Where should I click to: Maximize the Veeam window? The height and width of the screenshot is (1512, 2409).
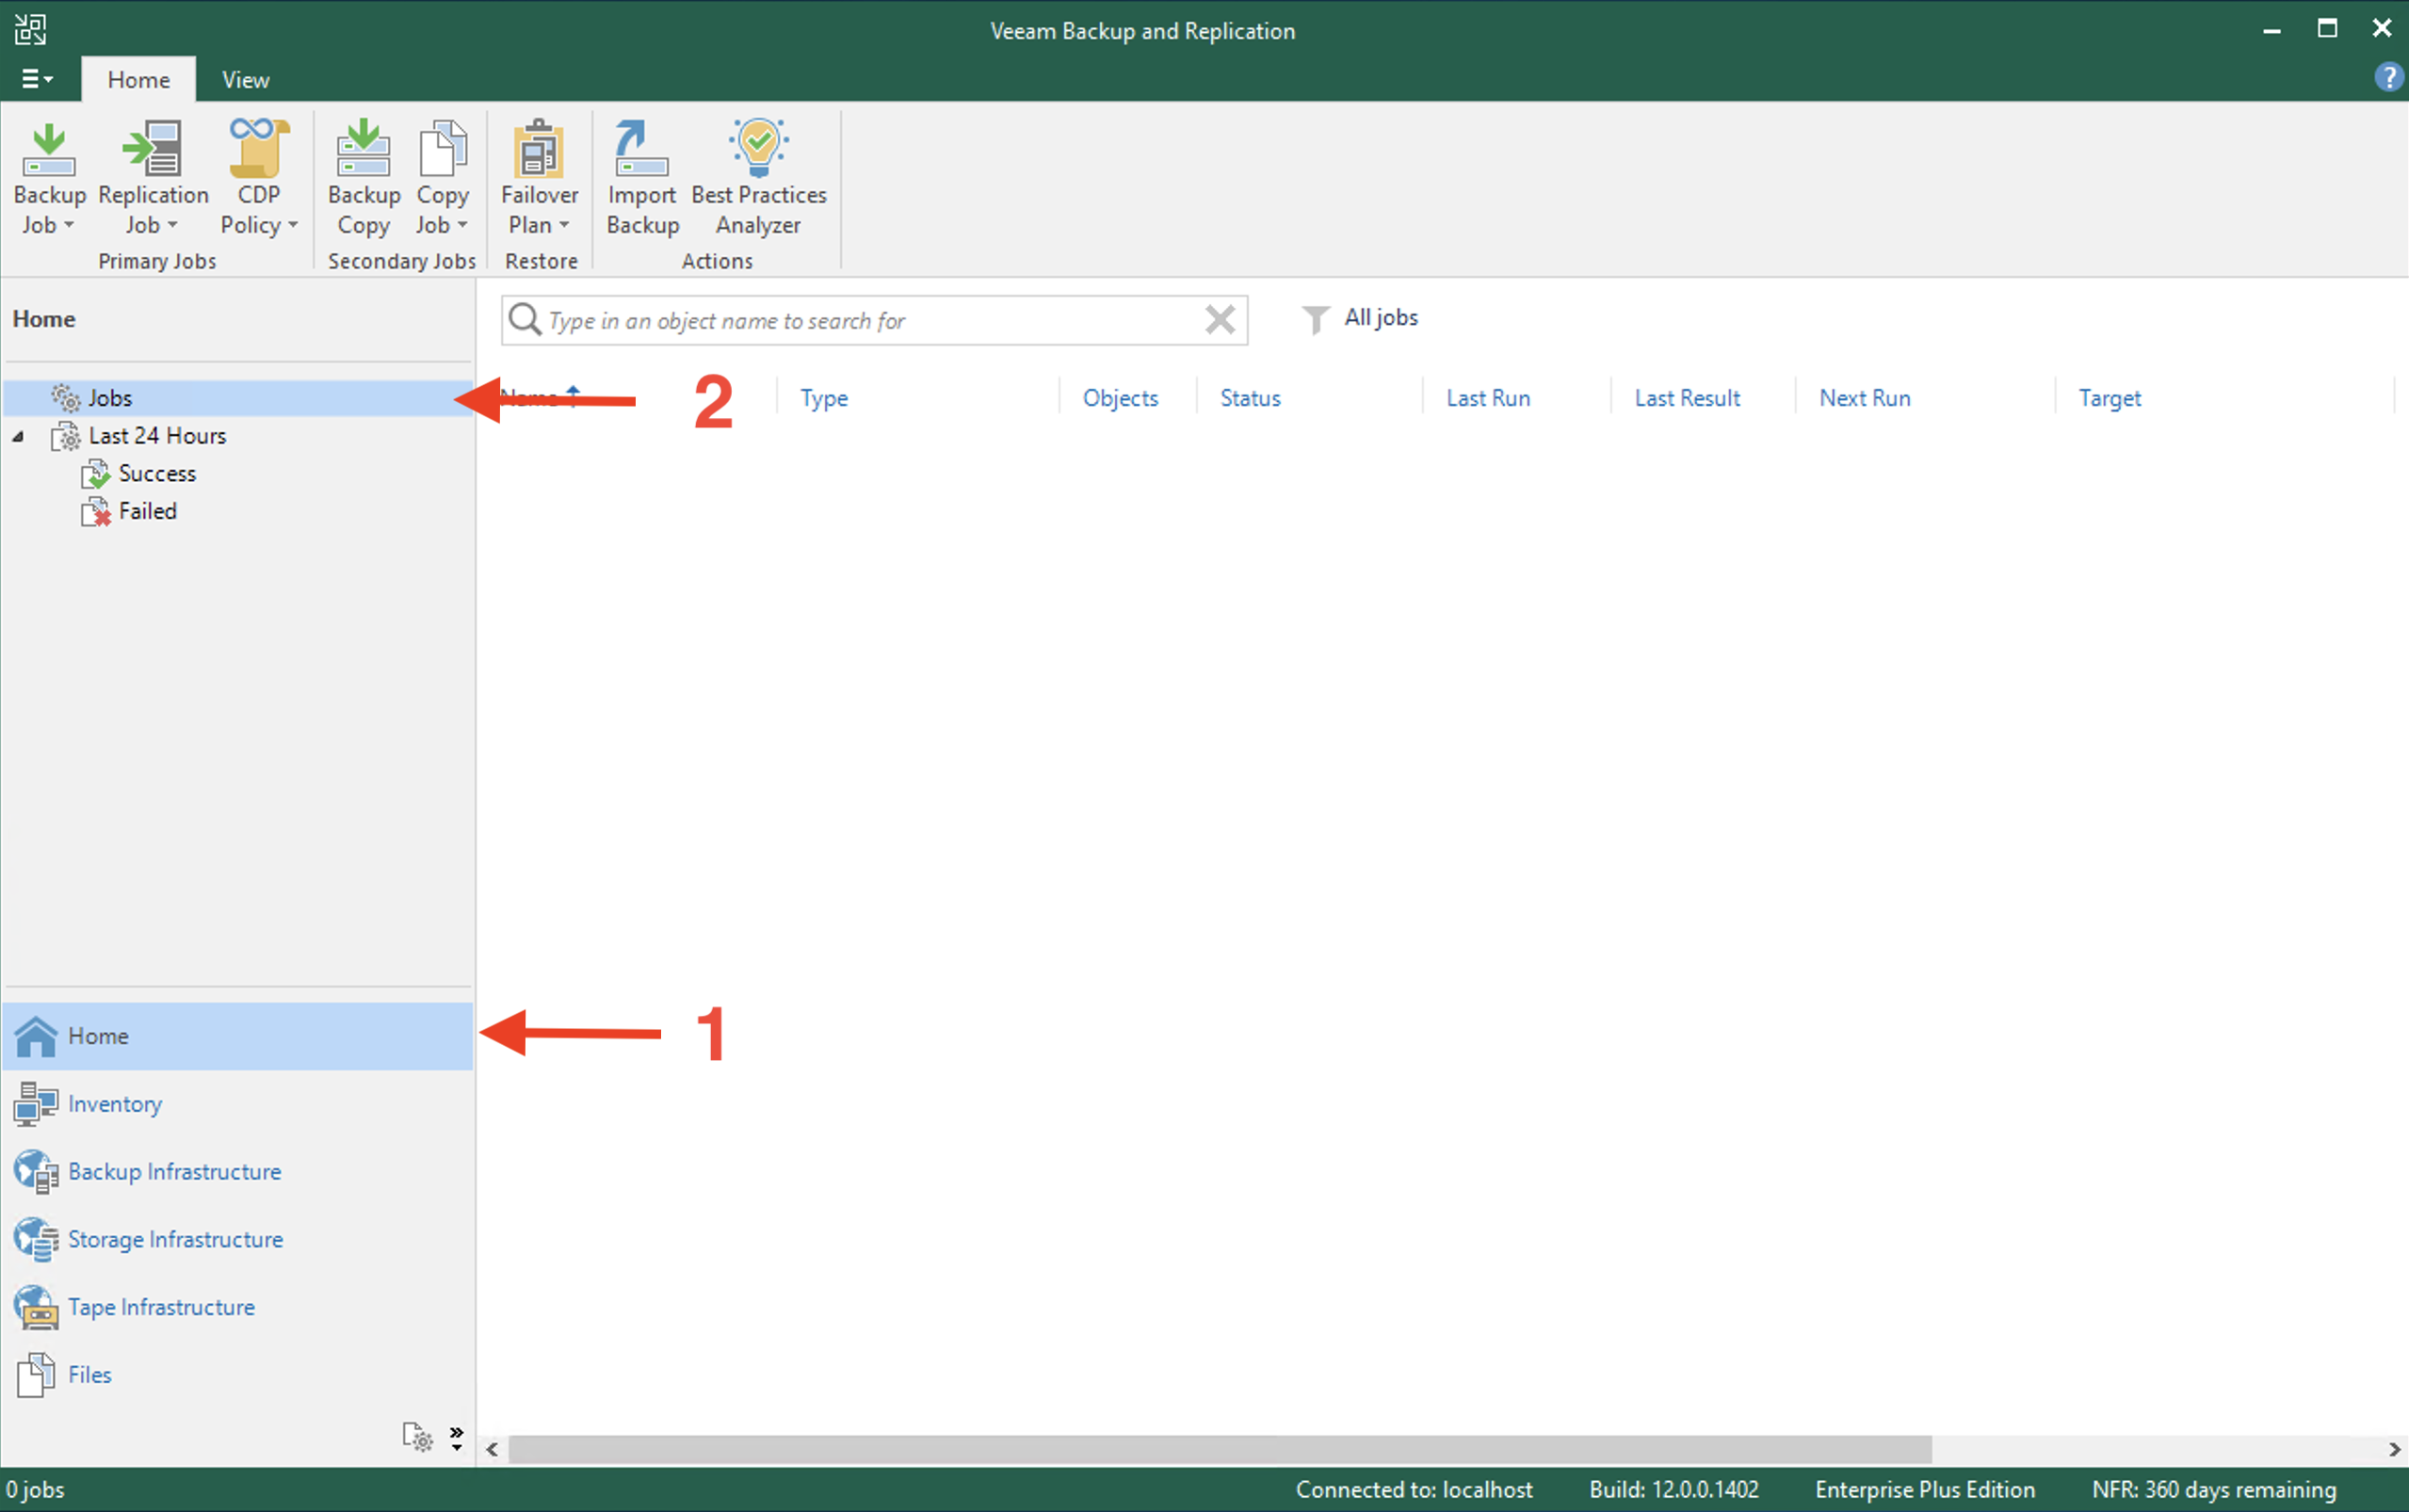click(x=2327, y=29)
